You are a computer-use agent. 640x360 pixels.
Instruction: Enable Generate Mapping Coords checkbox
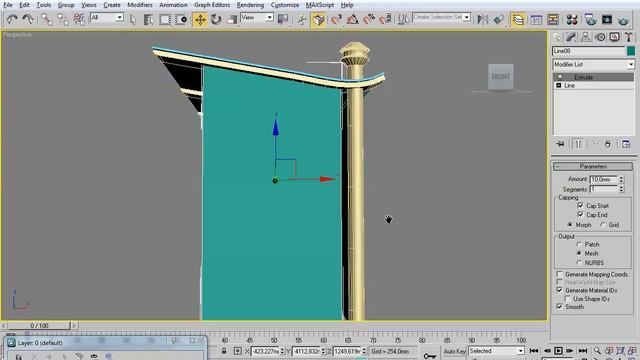560,274
